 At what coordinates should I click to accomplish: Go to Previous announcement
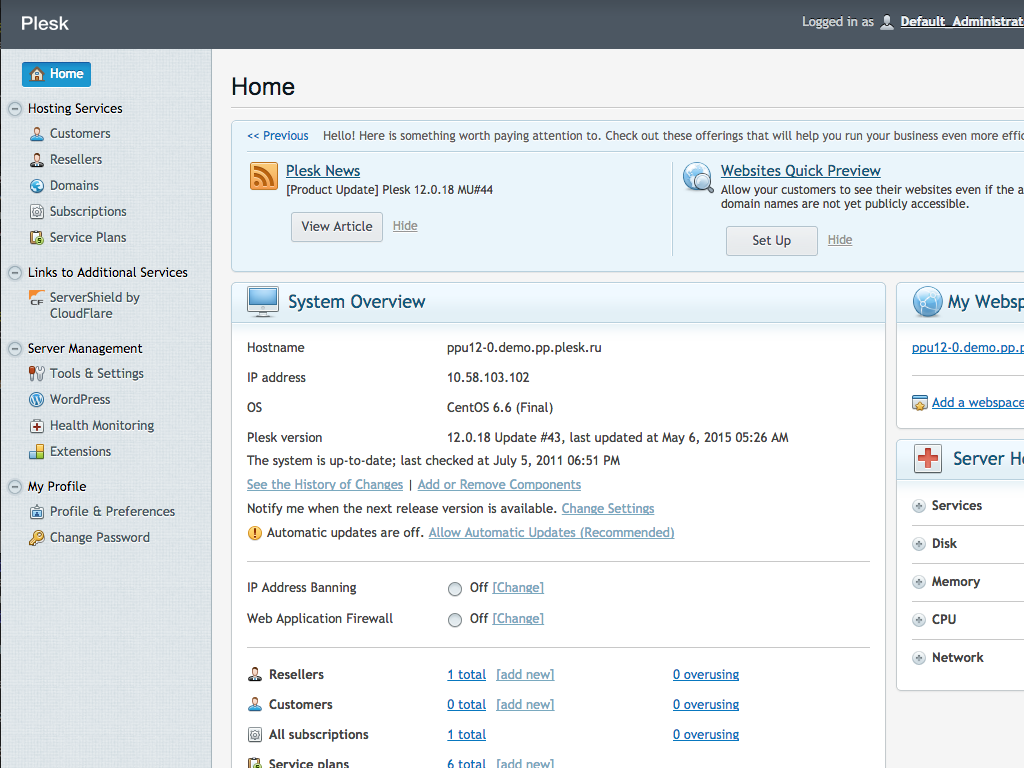point(278,136)
